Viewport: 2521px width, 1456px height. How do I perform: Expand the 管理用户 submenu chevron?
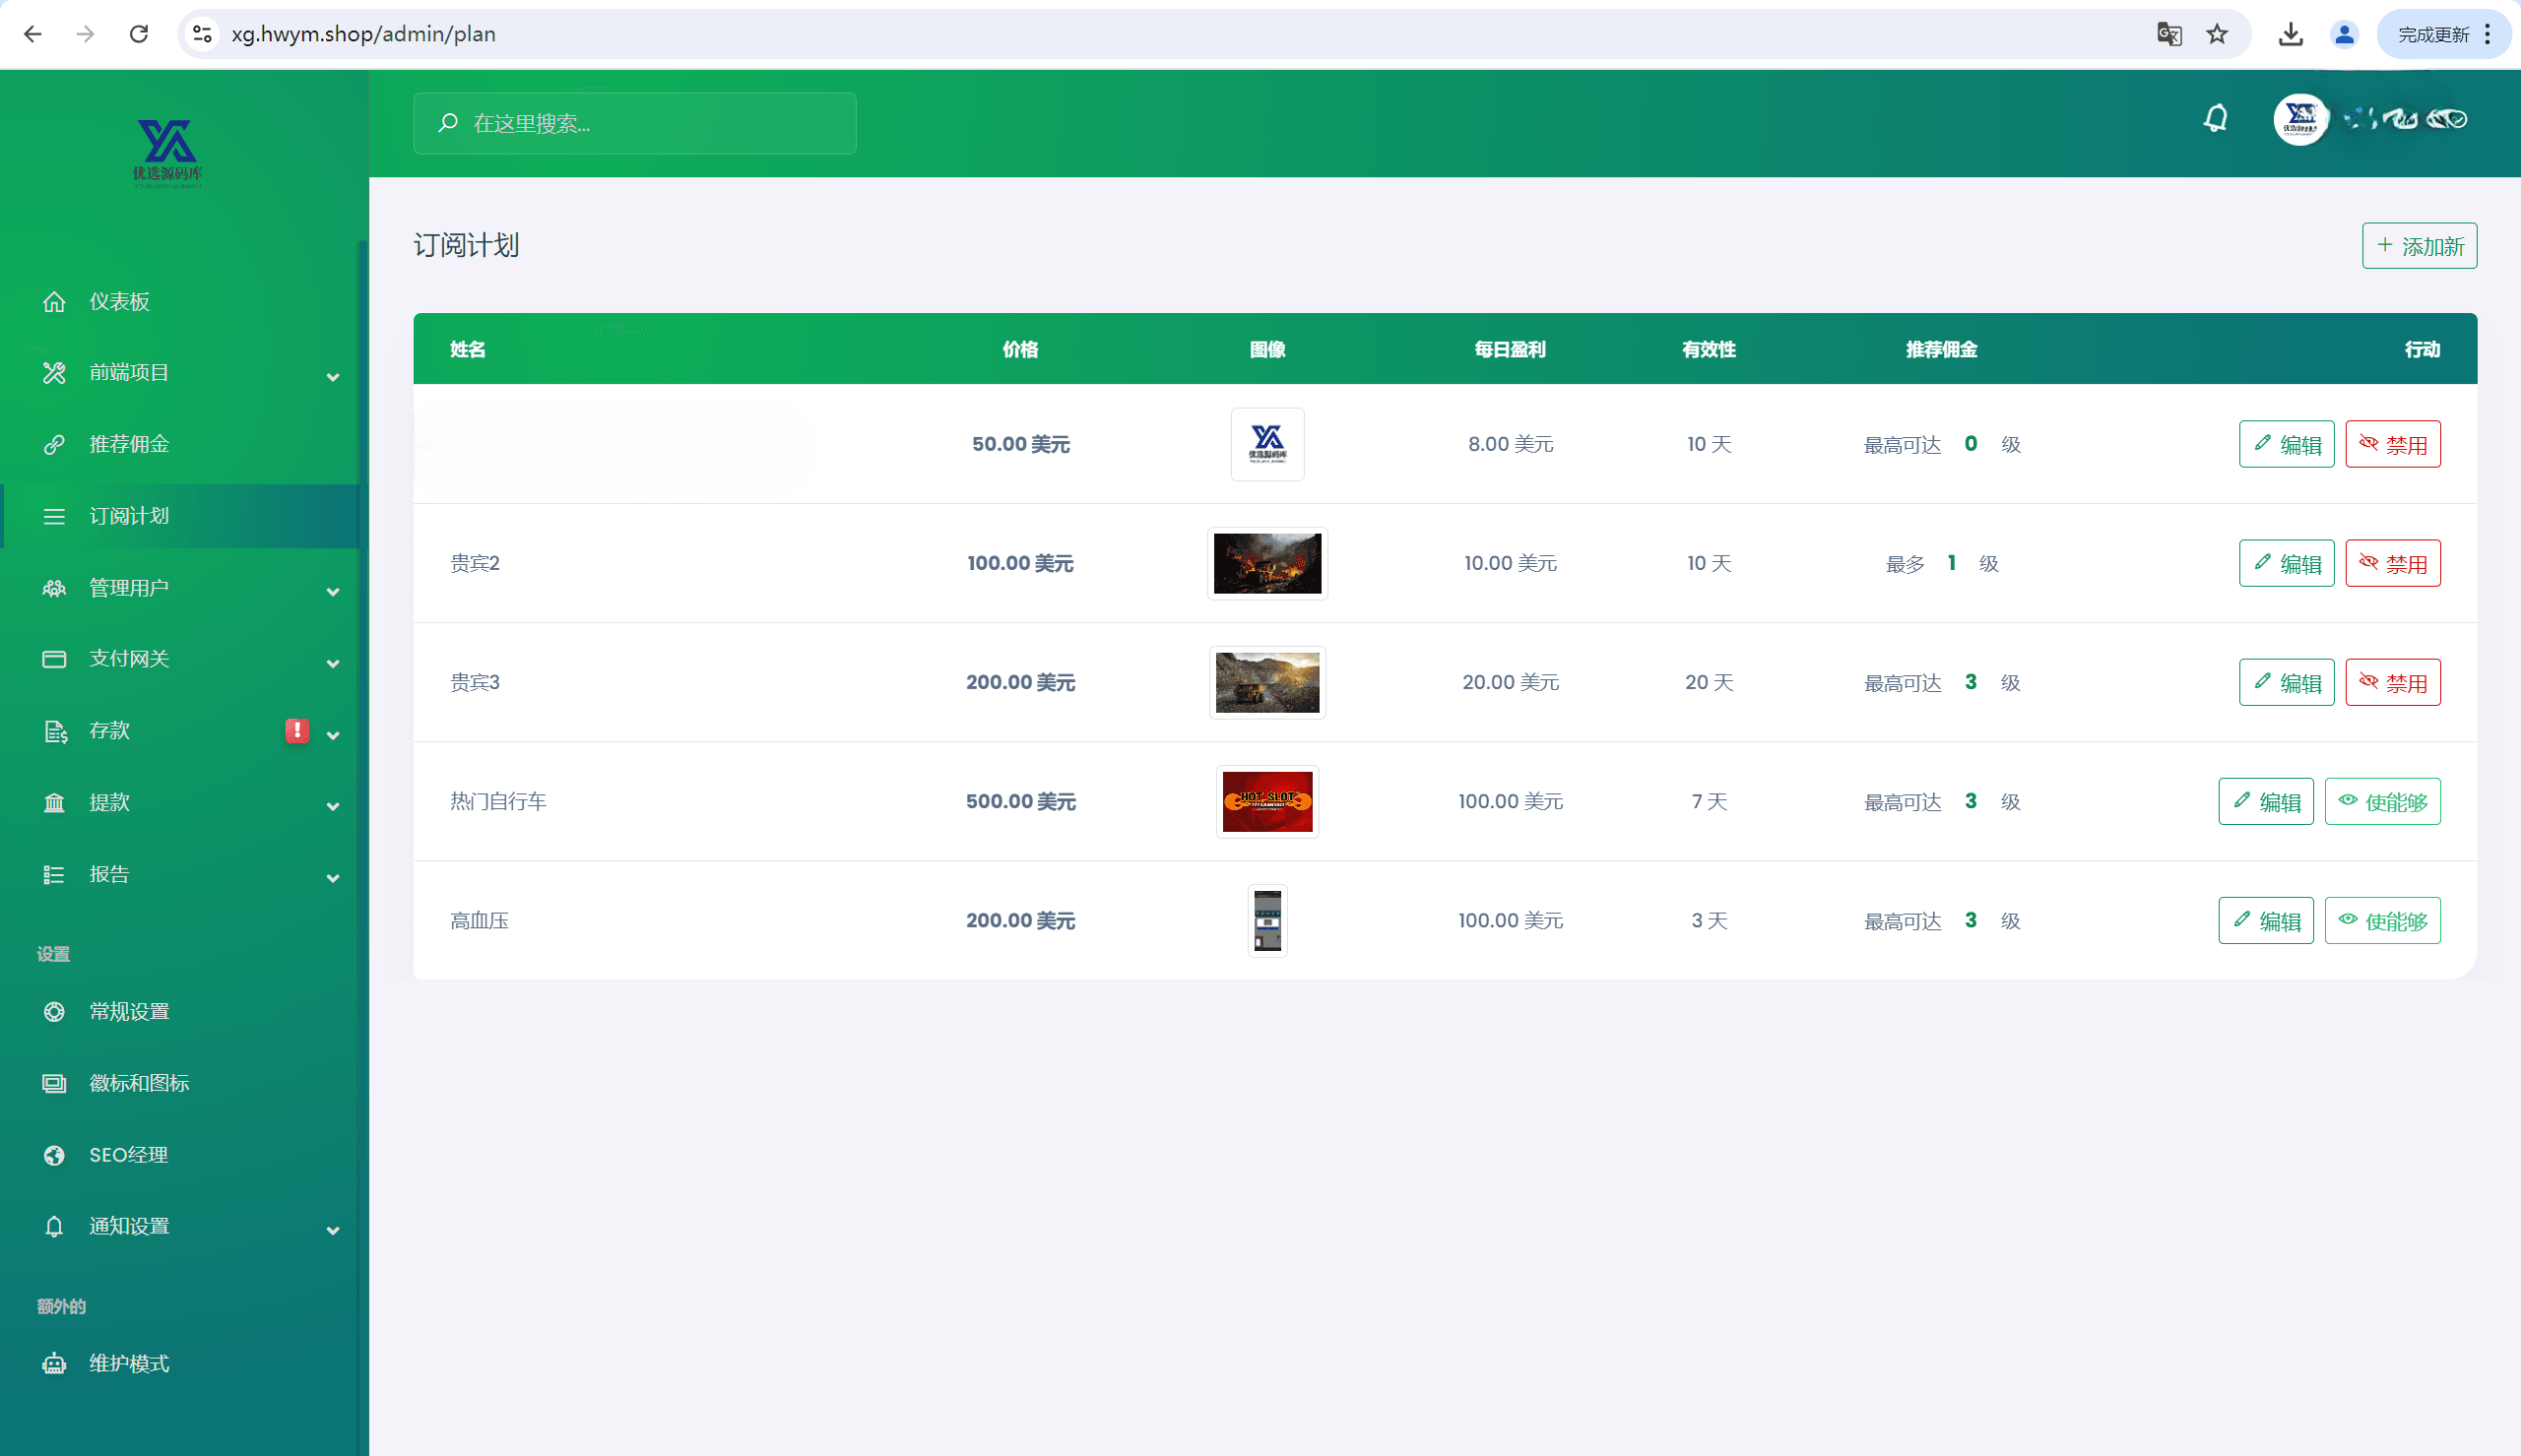[x=332, y=591]
